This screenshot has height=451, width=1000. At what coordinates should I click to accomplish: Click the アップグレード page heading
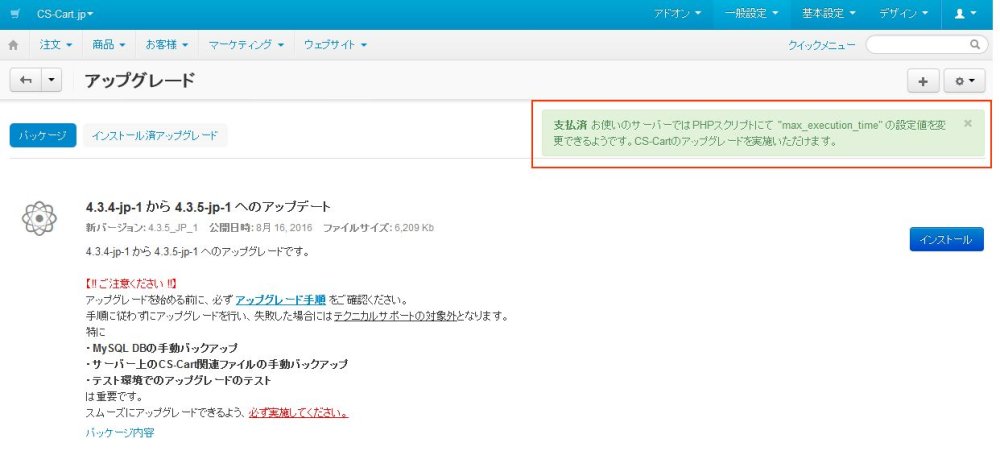140,80
